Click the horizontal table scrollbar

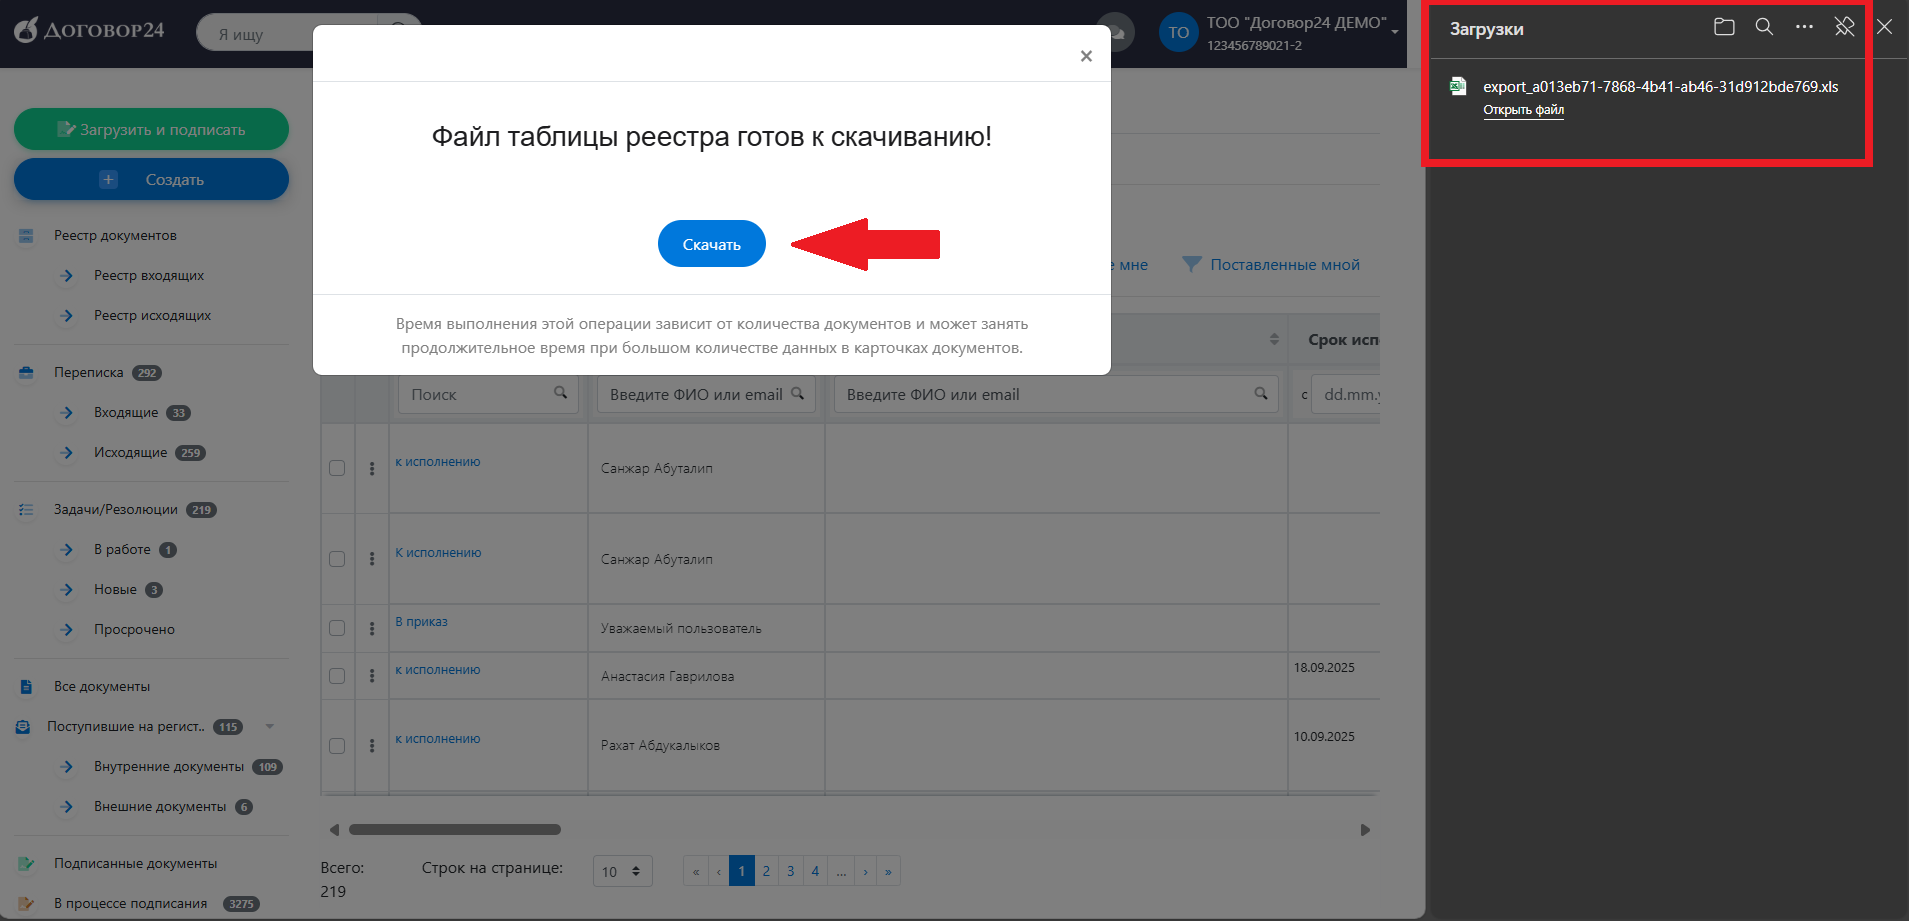tap(455, 829)
